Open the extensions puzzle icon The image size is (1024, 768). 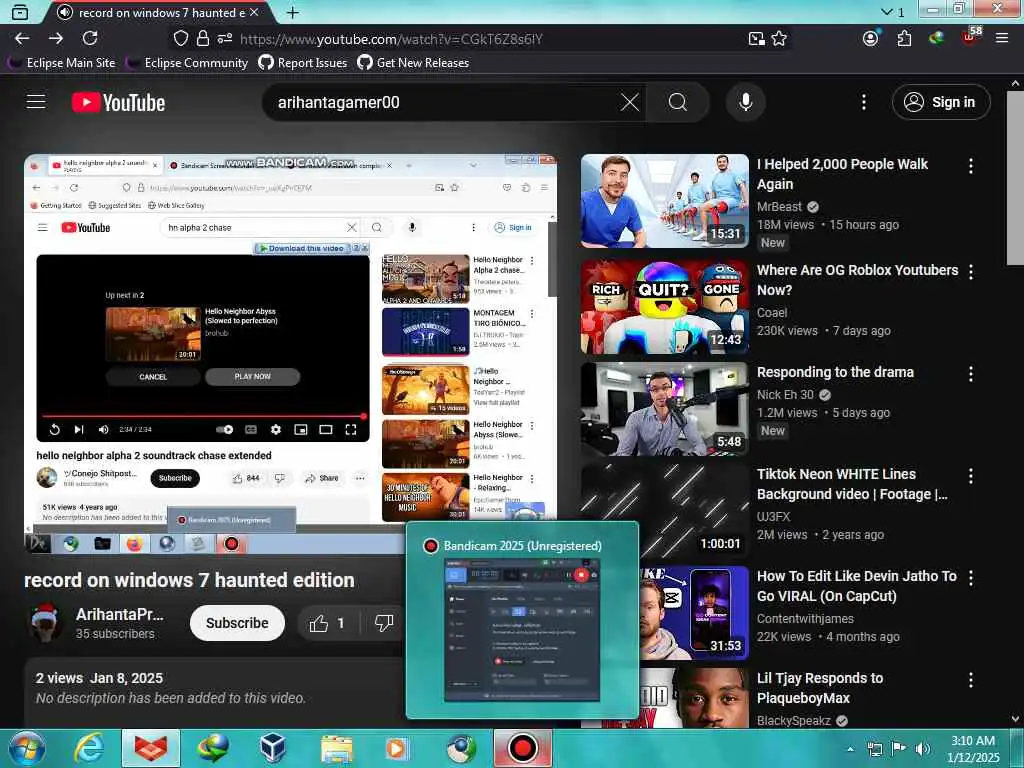[x=904, y=39]
